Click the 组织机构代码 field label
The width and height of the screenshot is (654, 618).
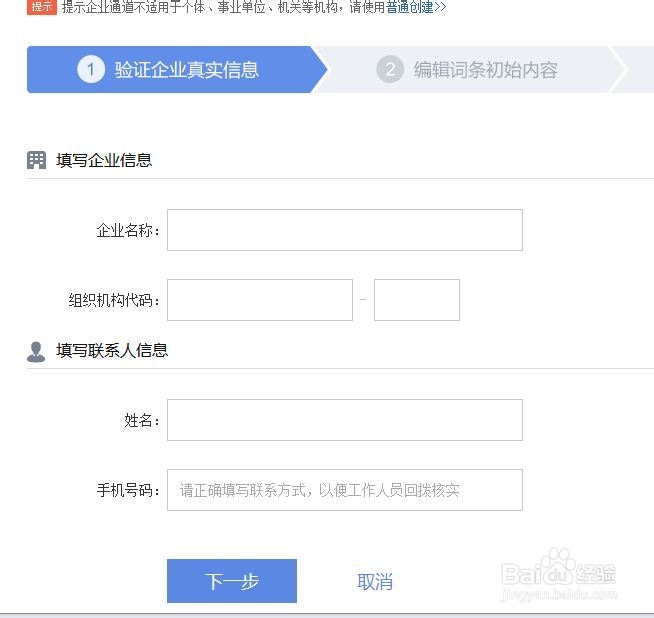(114, 301)
